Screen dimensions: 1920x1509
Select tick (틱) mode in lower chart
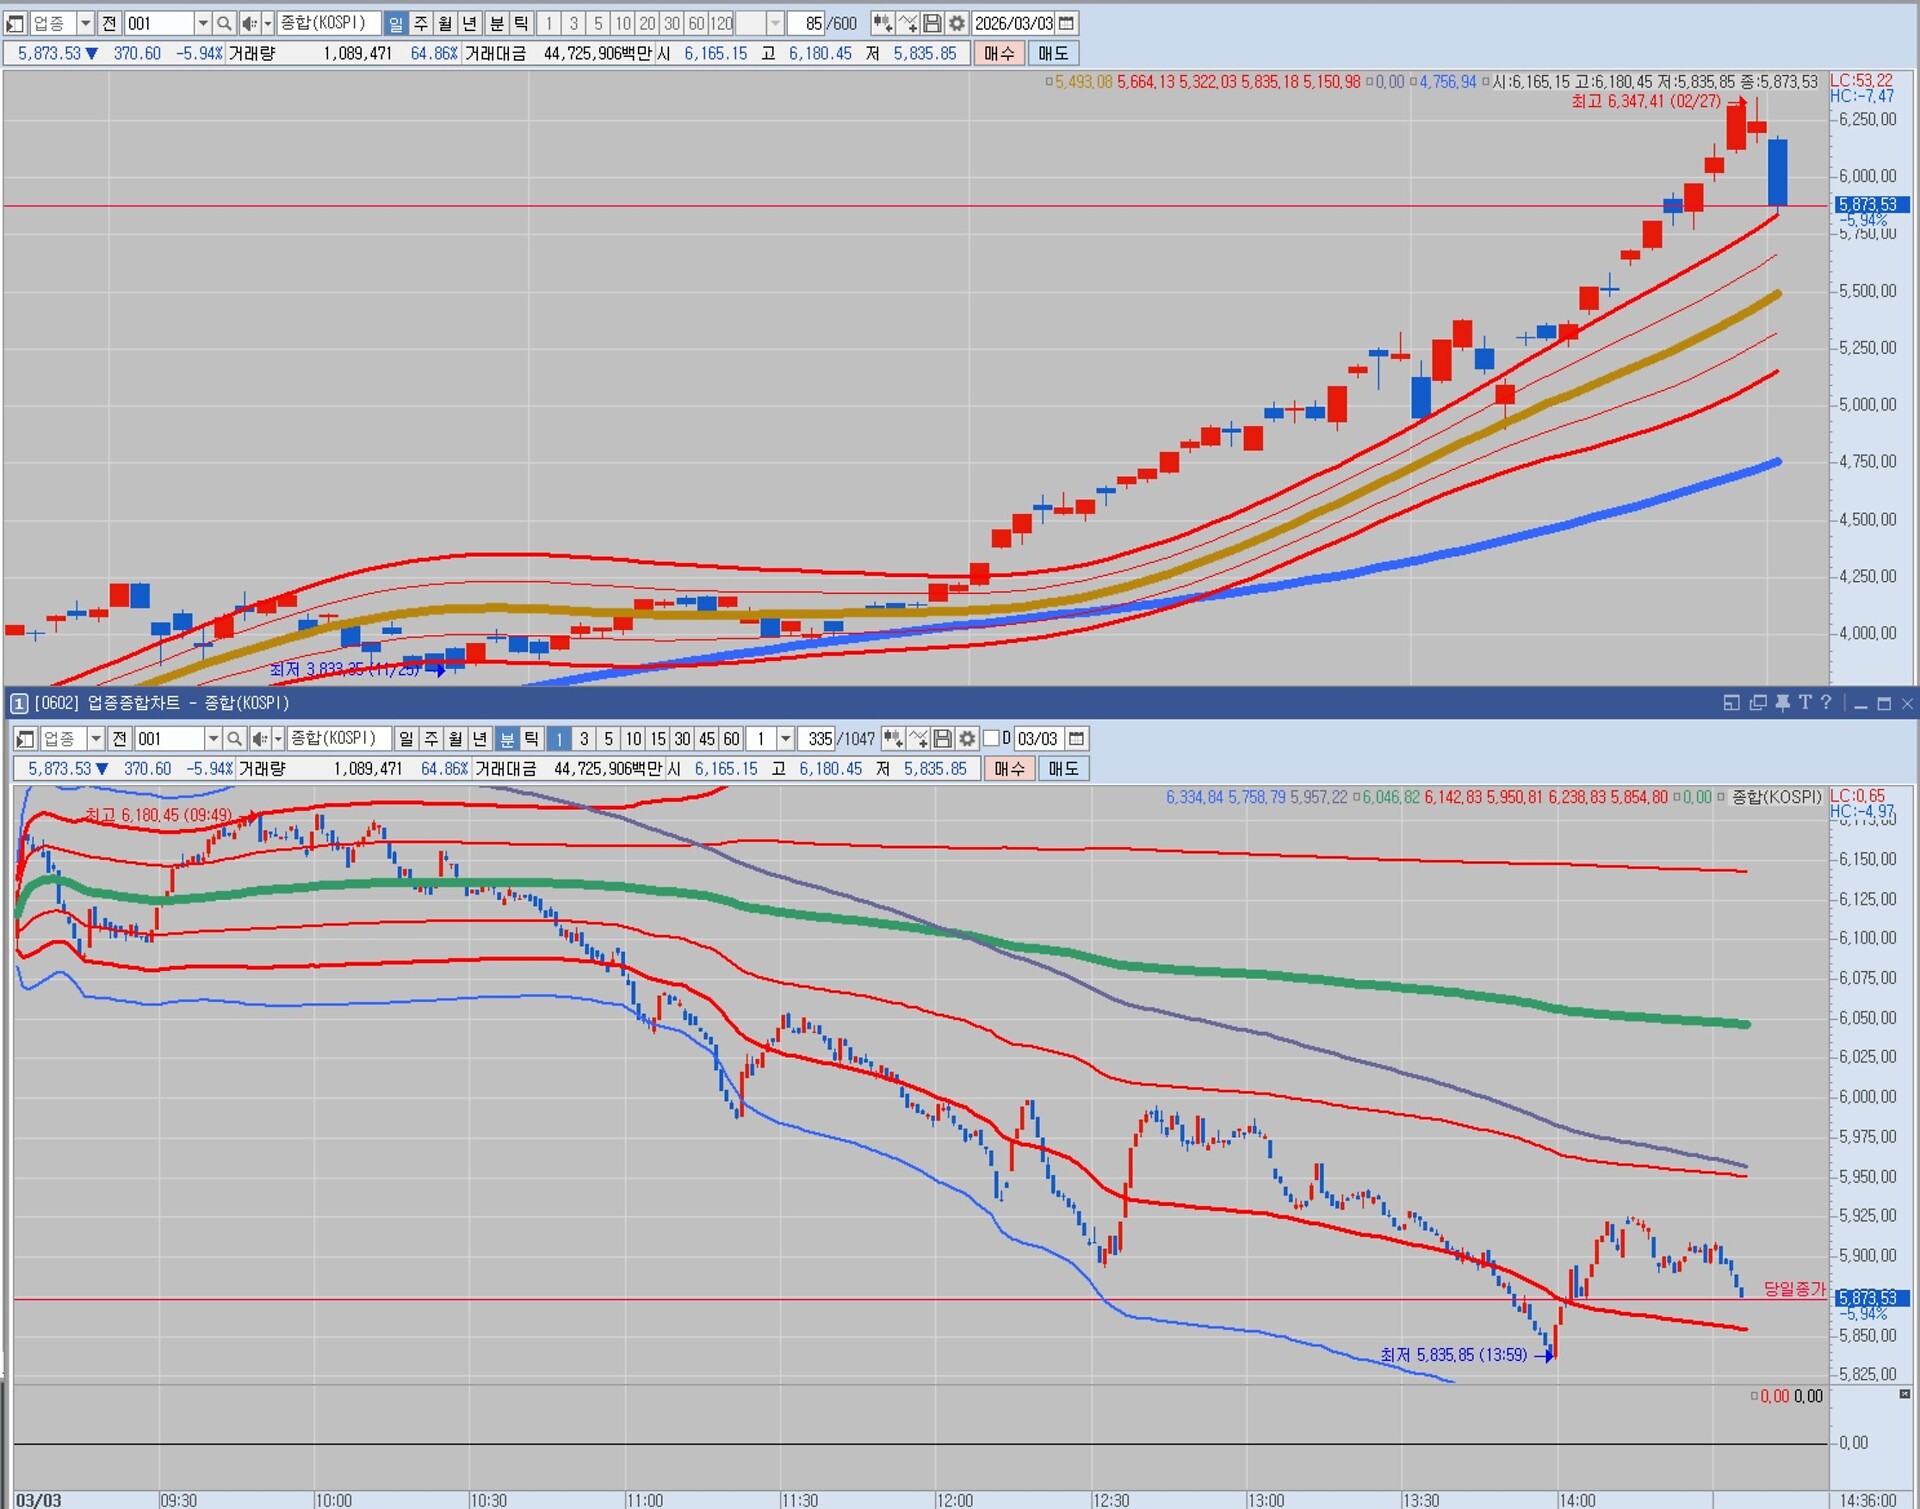tap(532, 739)
